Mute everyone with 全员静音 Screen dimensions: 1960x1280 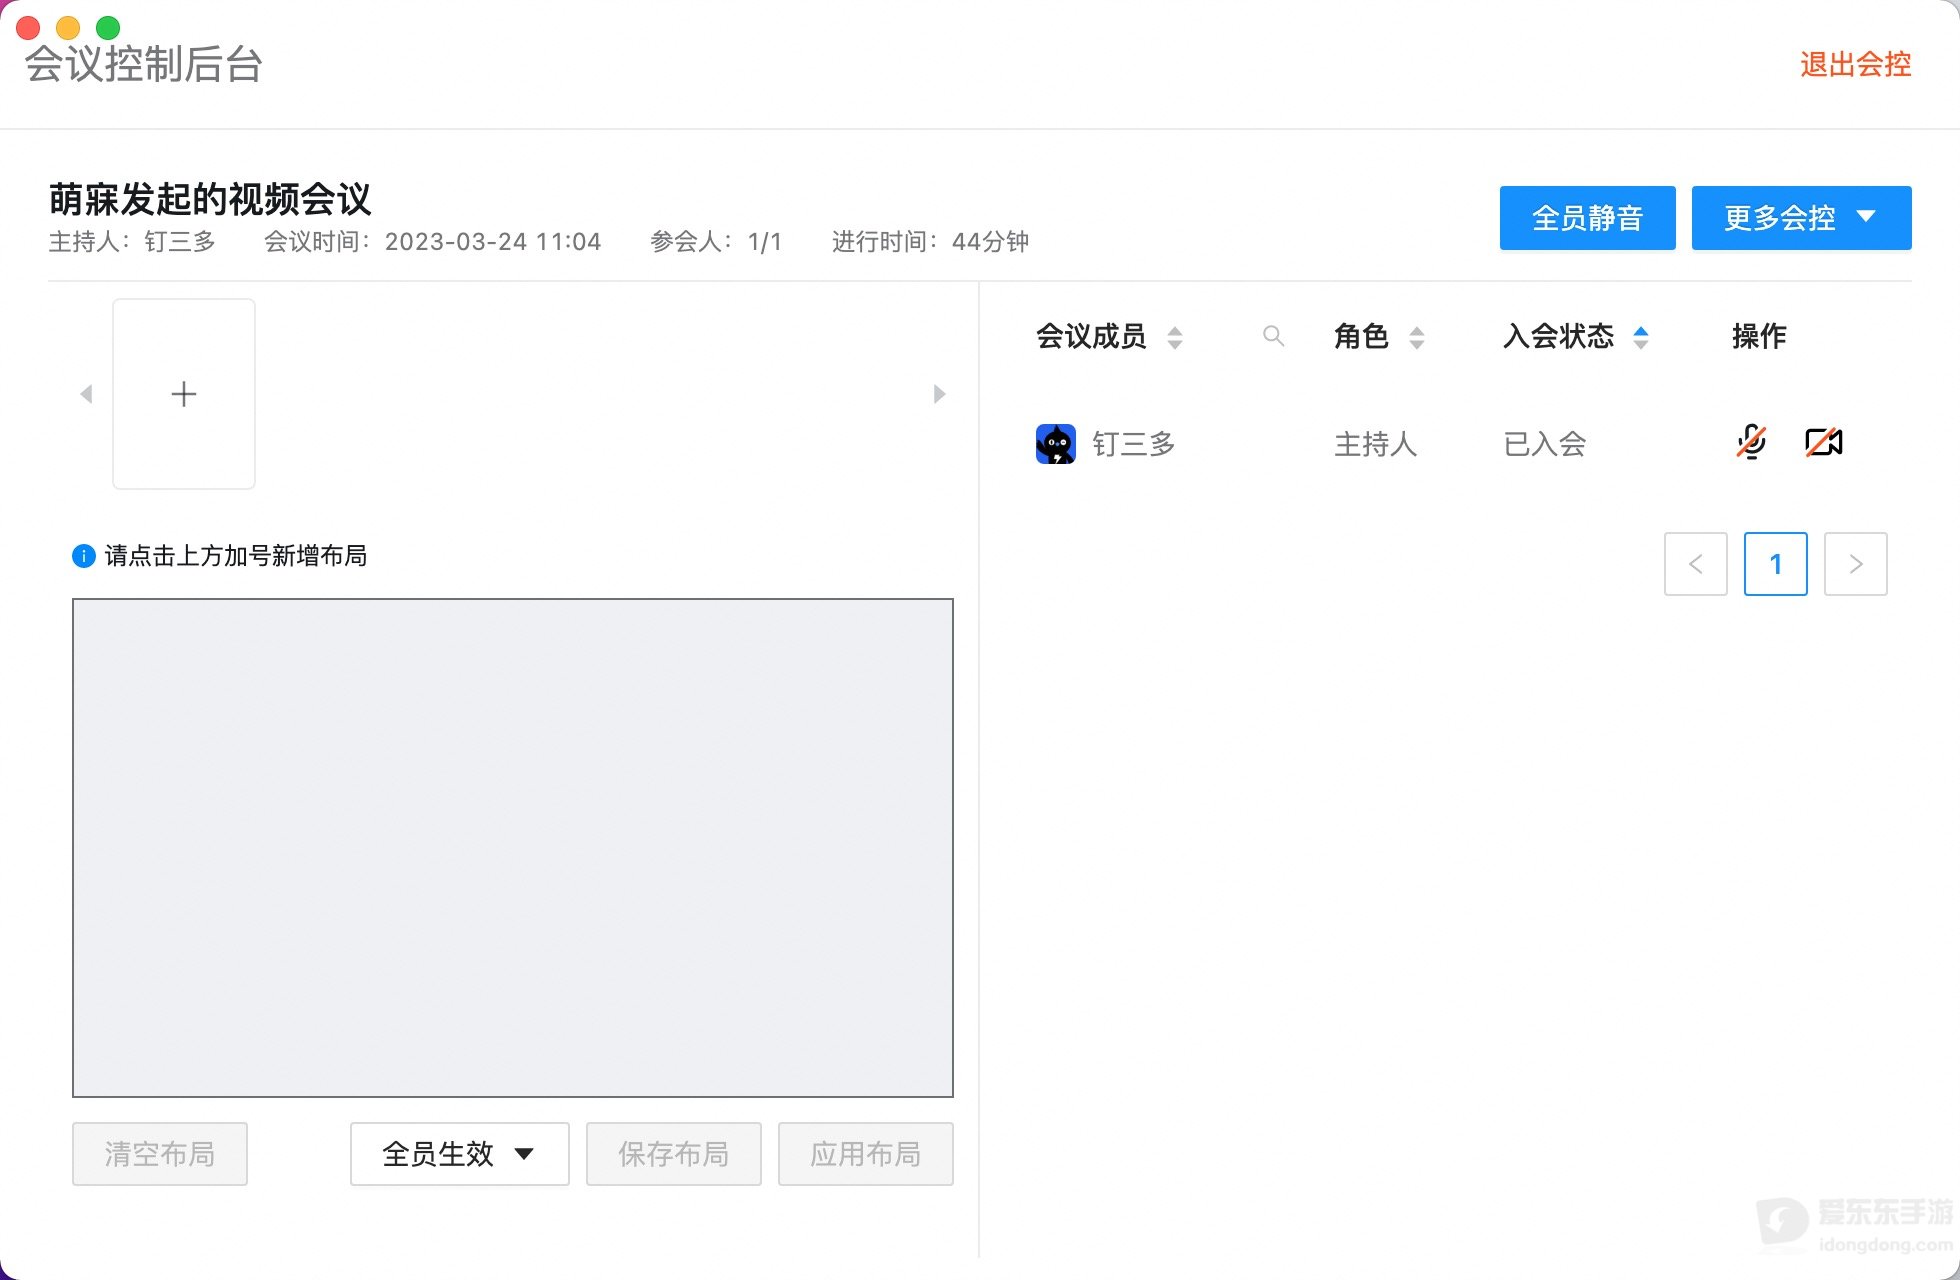point(1588,218)
